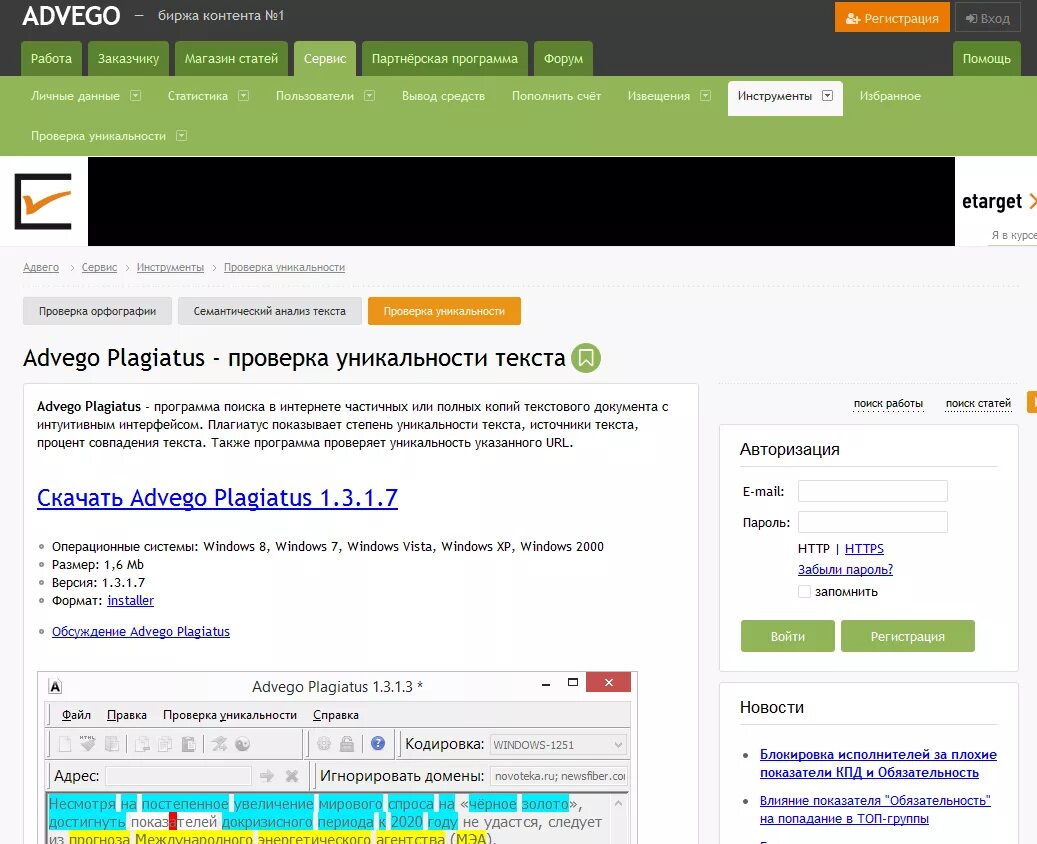Viewport: 1037px width, 844px height.
Task: Download Advego Plagiatus 1.3.1.7 link
Action: click(217, 497)
